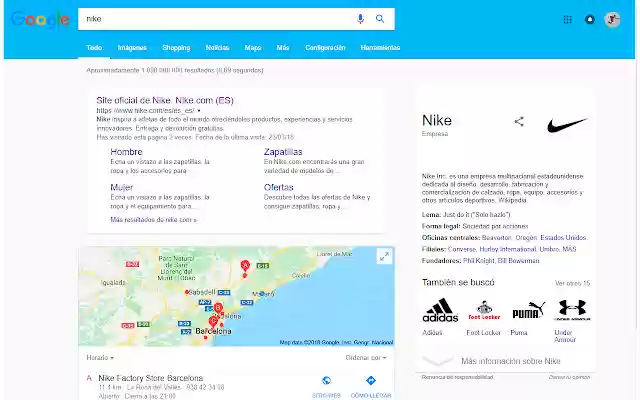The image size is (640, 400).
Task: Click the Beaverton headquarters link
Action: [496, 238]
